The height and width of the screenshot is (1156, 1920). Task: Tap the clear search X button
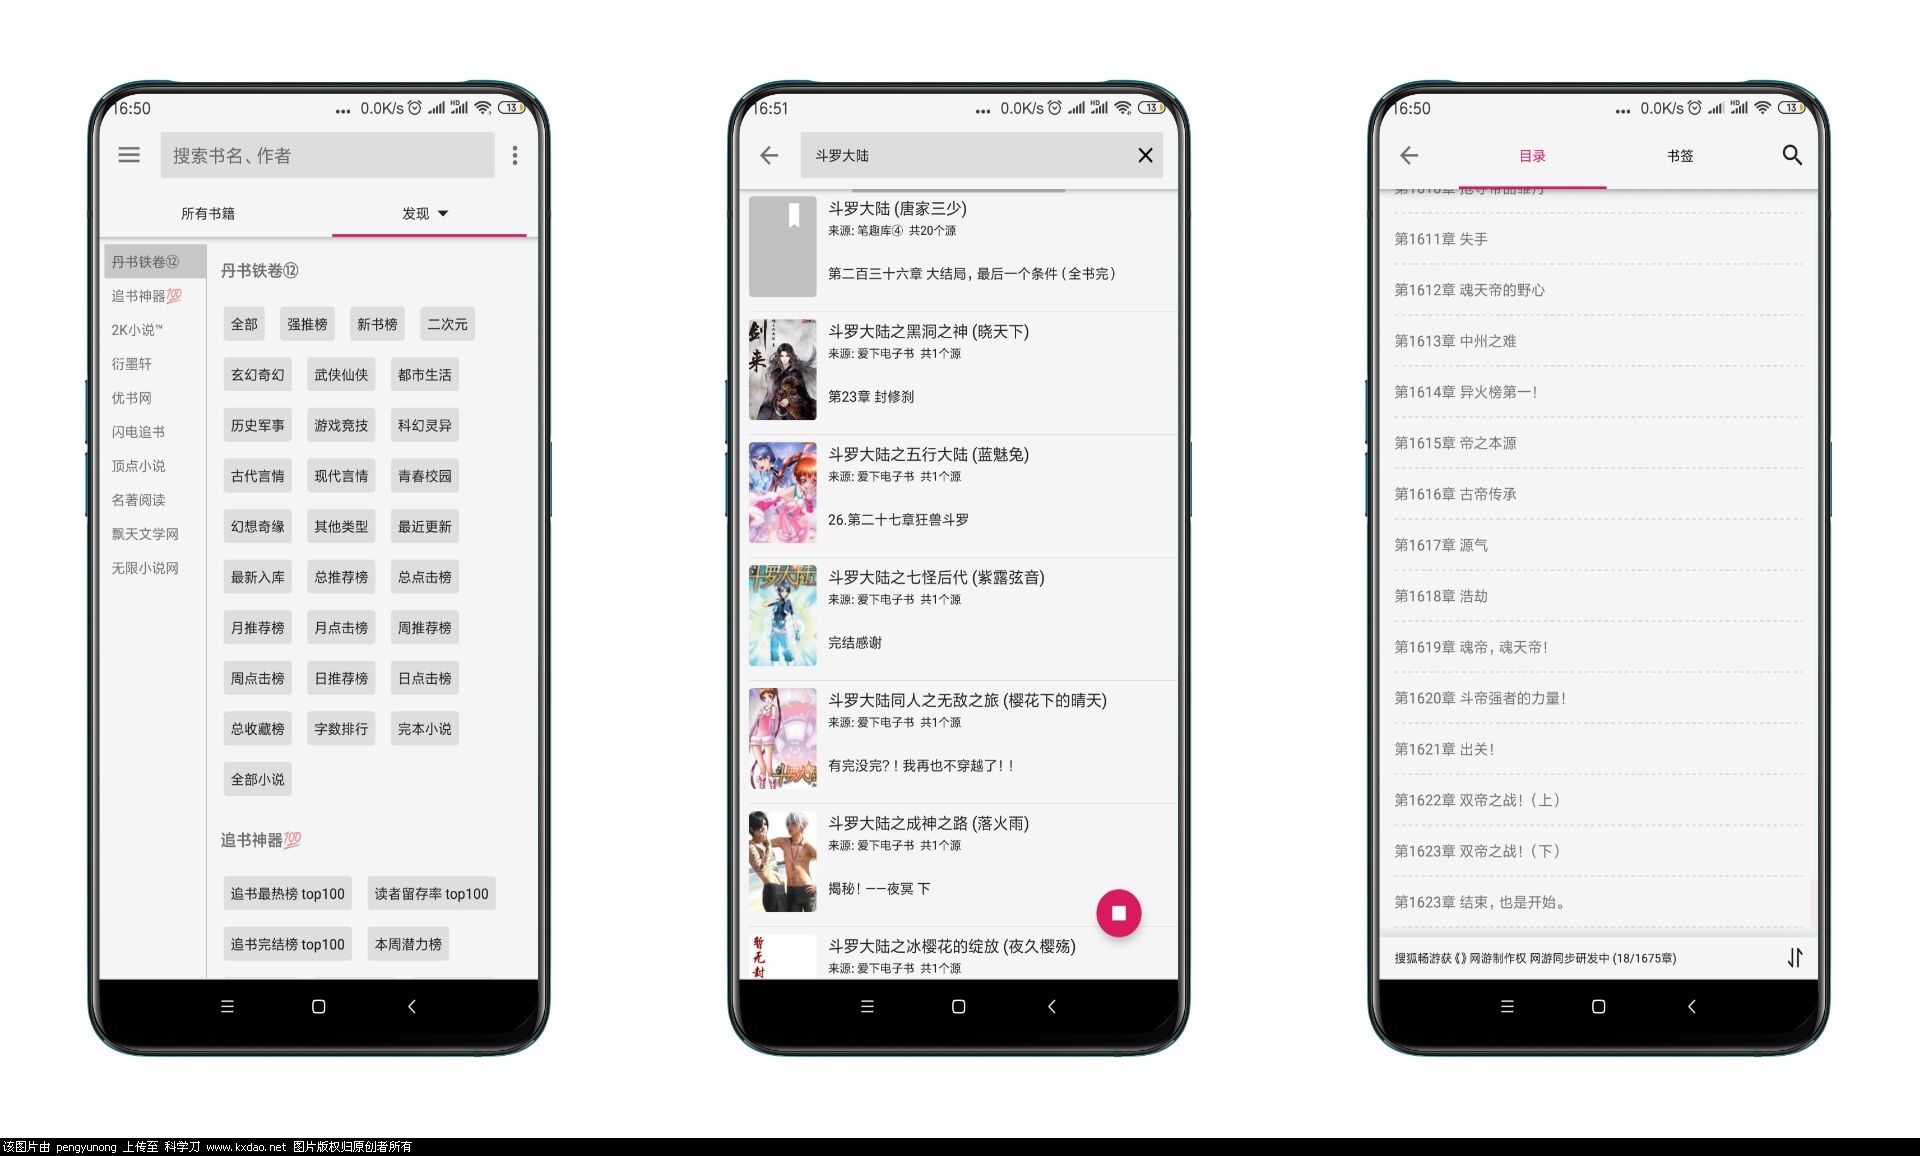point(1147,155)
